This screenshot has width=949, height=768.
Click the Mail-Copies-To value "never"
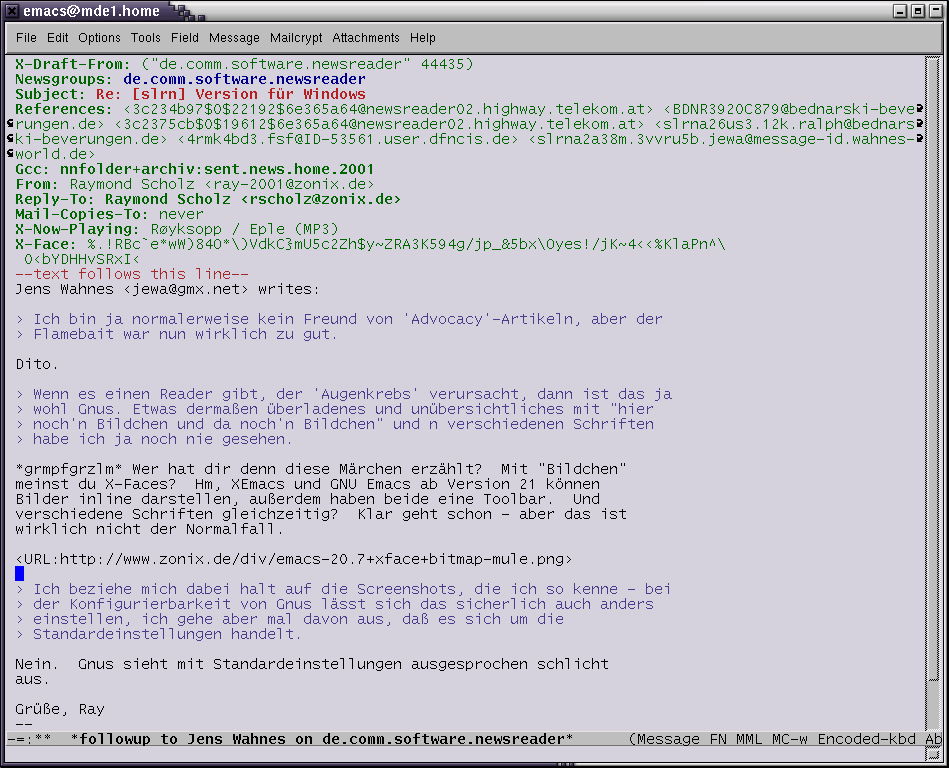pyautogui.click(x=181, y=214)
